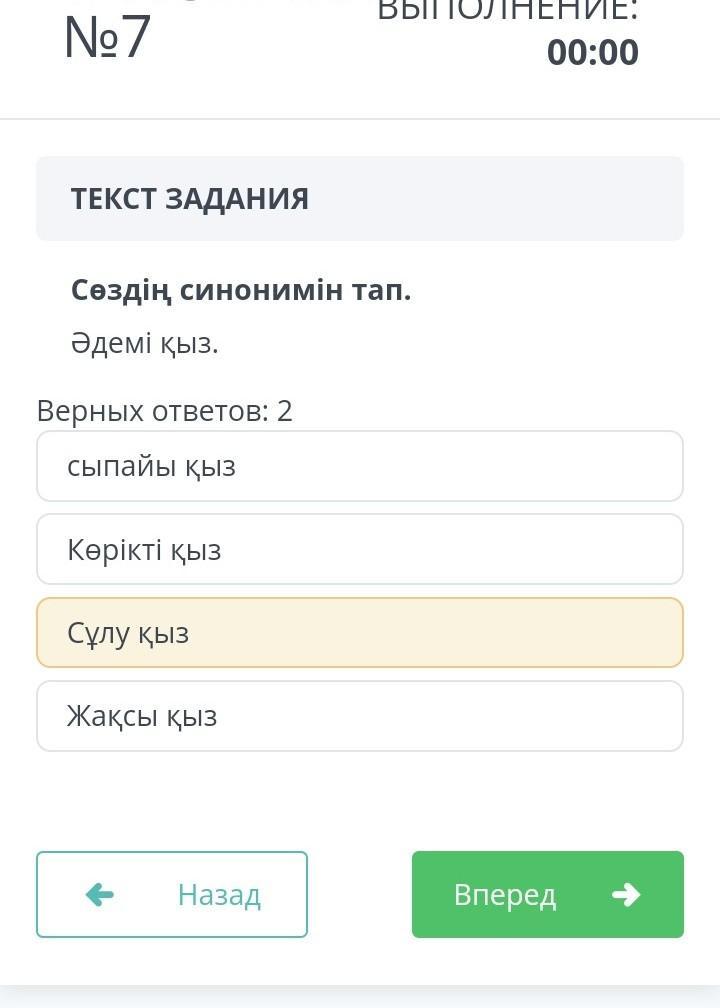Image resolution: width=720 pixels, height=1008 pixels.
Task: Deselect the highlighted "Сұлу қыз" answer
Action: pos(359,633)
